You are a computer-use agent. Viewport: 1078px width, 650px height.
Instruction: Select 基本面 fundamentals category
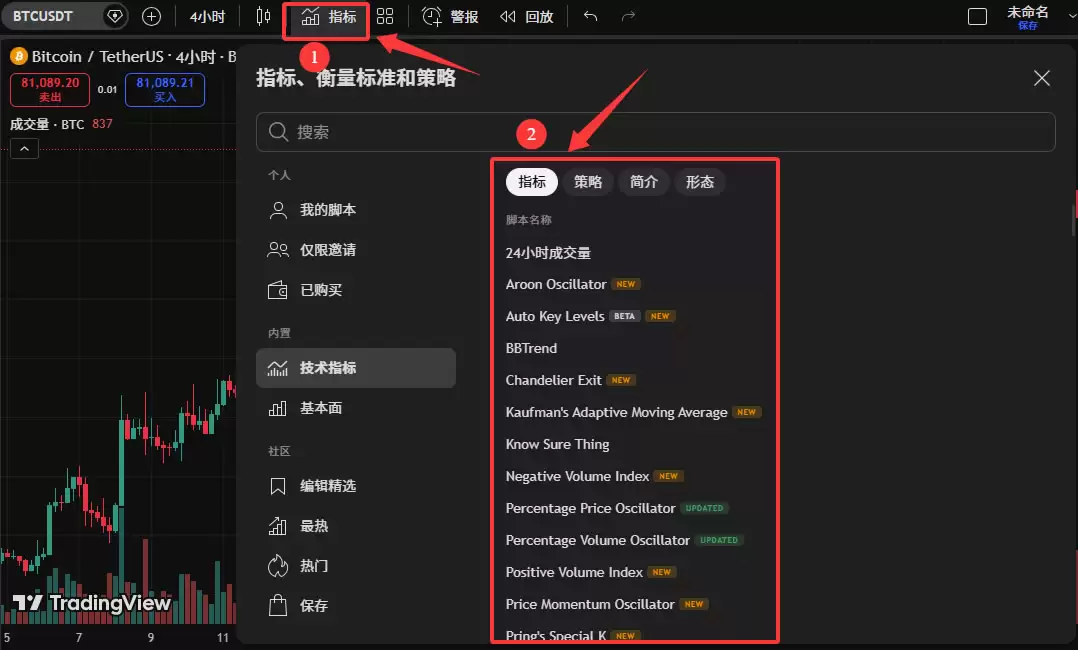click(355, 409)
